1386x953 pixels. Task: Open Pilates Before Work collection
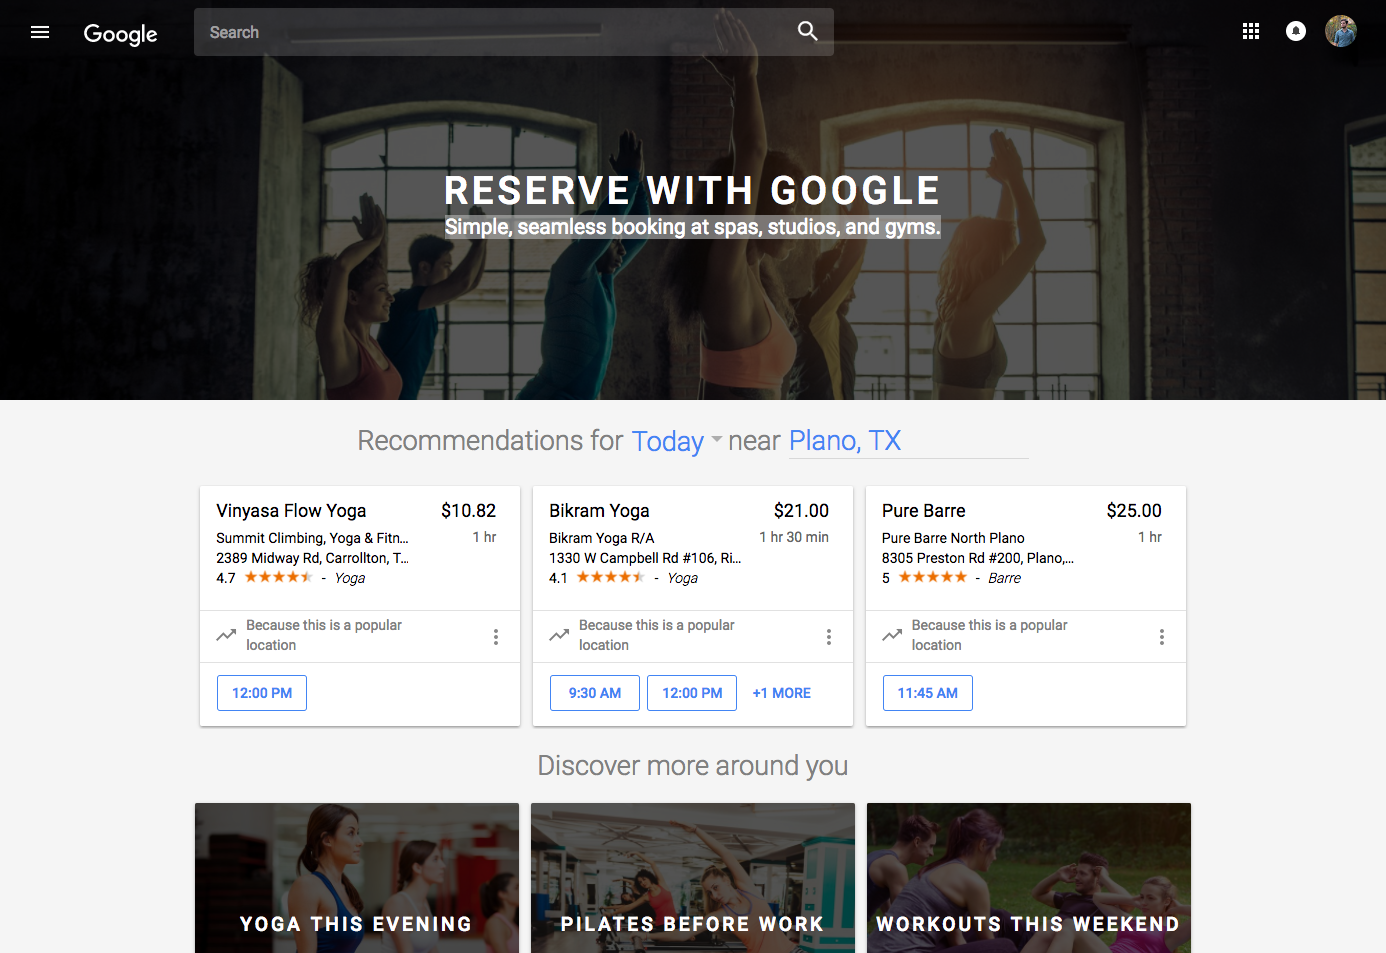(693, 878)
